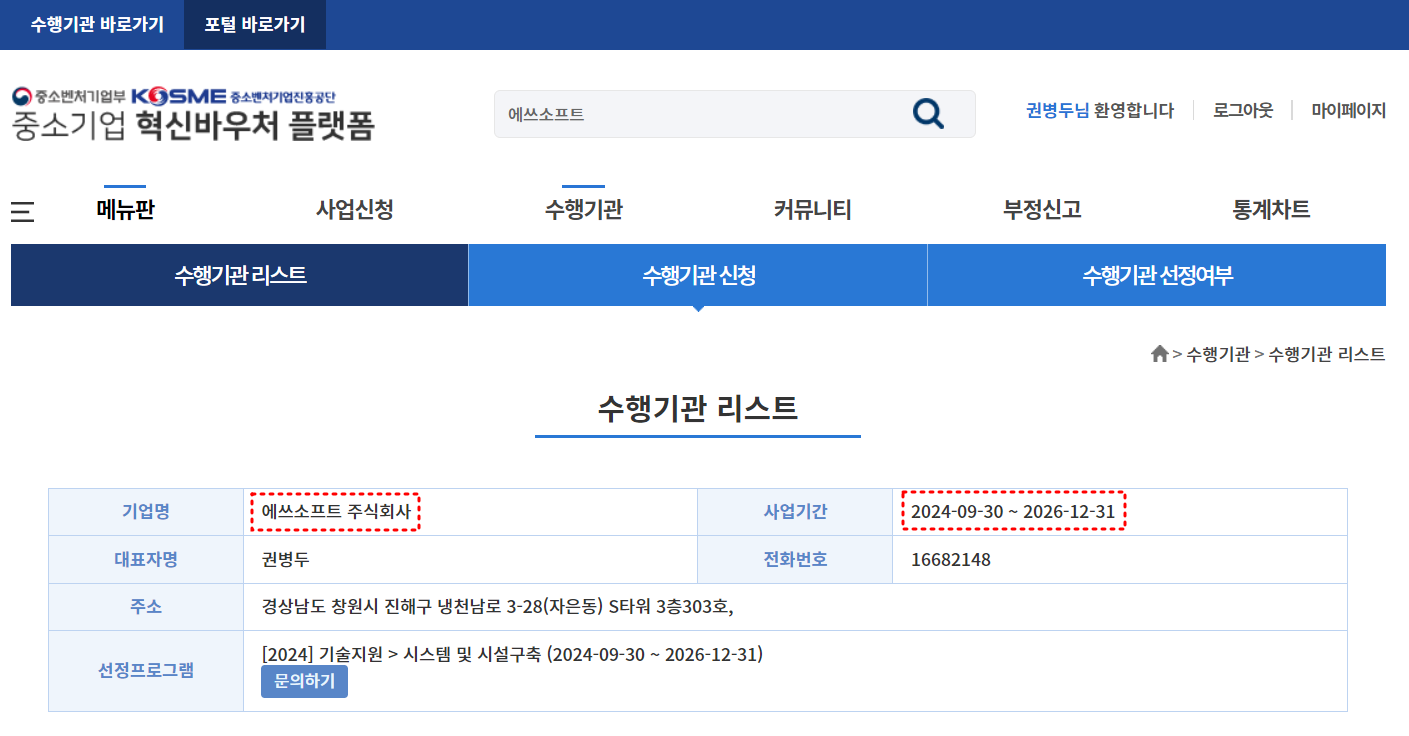Click the 주소 label cell
The height and width of the screenshot is (736, 1409).
pyautogui.click(x=146, y=607)
